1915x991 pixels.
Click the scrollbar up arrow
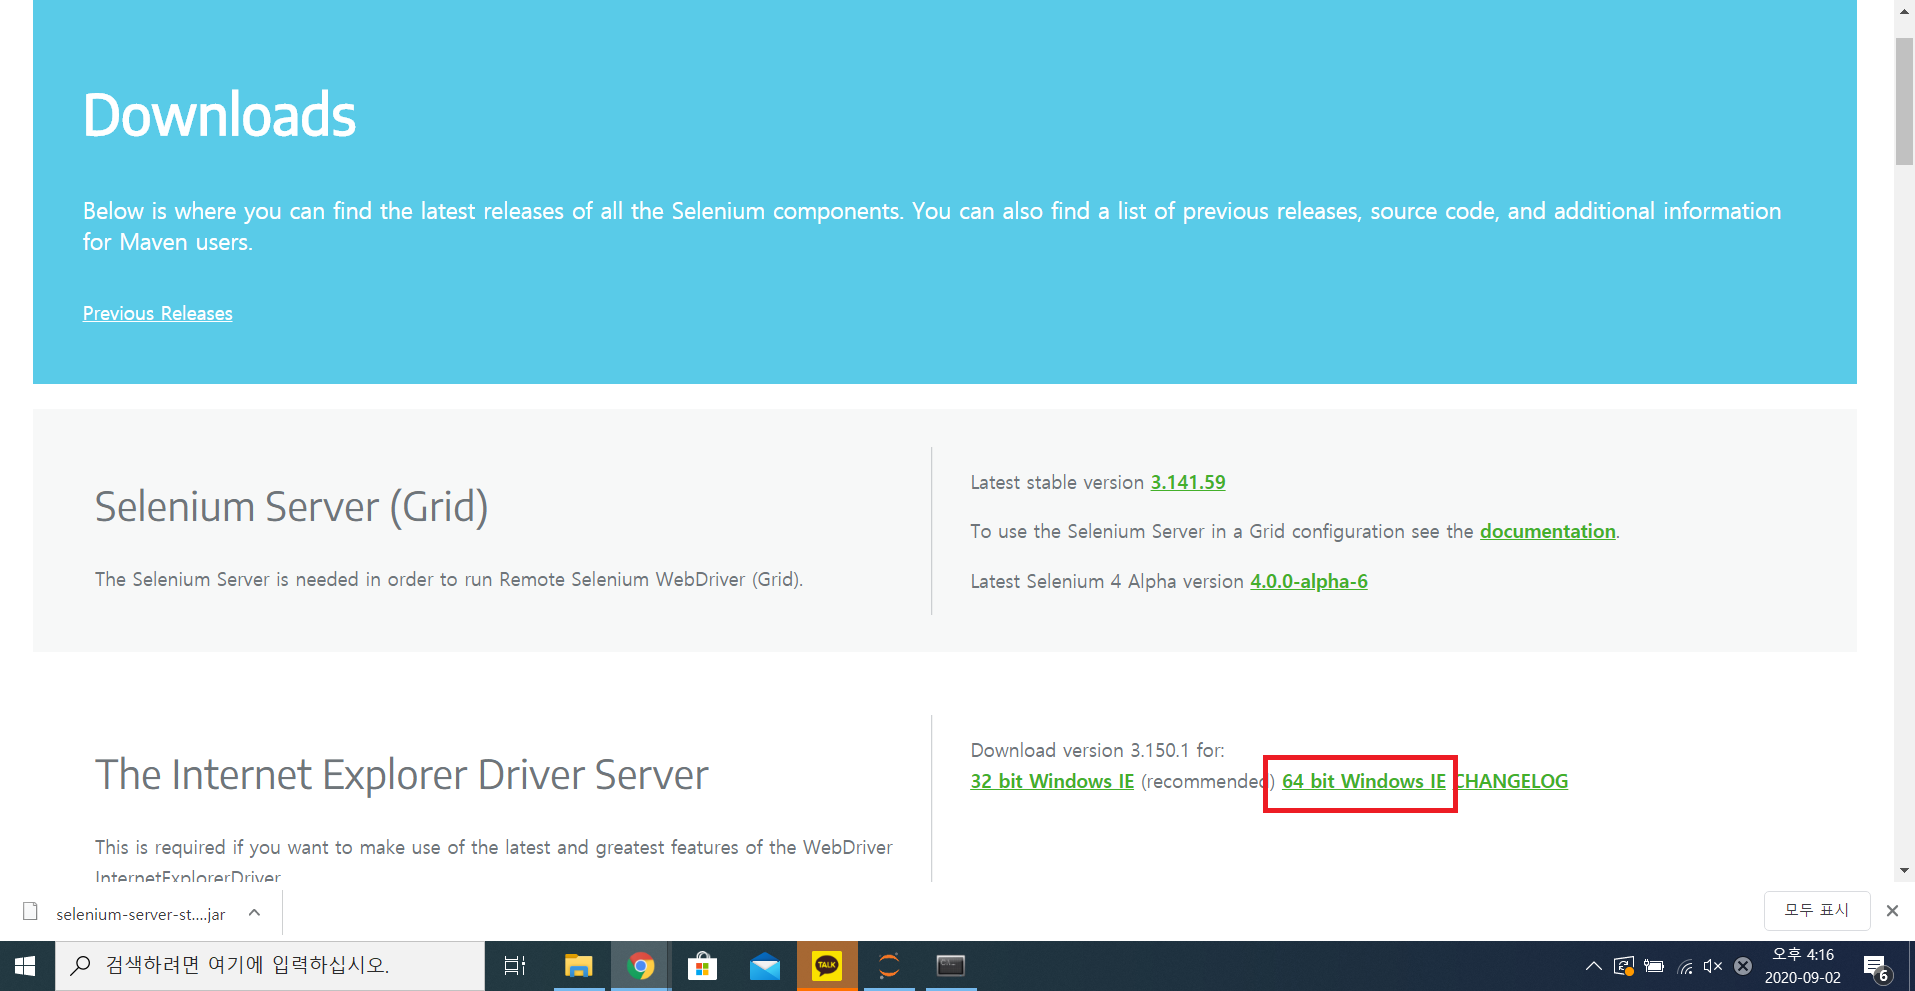coord(1904,11)
